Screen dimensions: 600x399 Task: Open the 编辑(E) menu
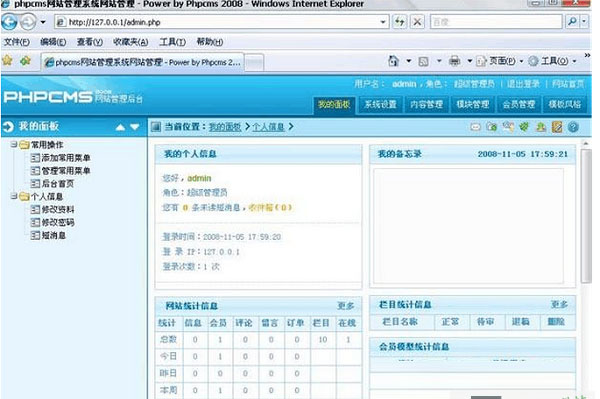53,42
